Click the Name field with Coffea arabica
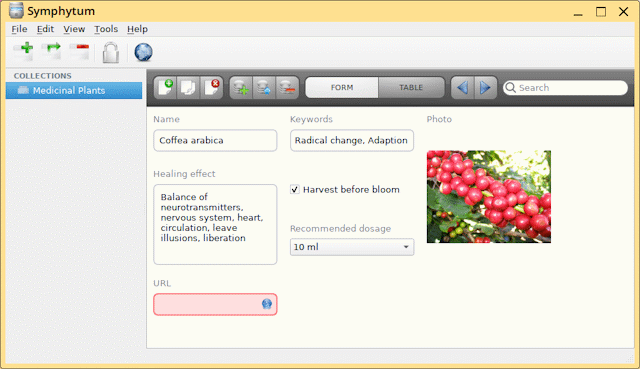Screen dimensions: 640x369 (x=215, y=140)
